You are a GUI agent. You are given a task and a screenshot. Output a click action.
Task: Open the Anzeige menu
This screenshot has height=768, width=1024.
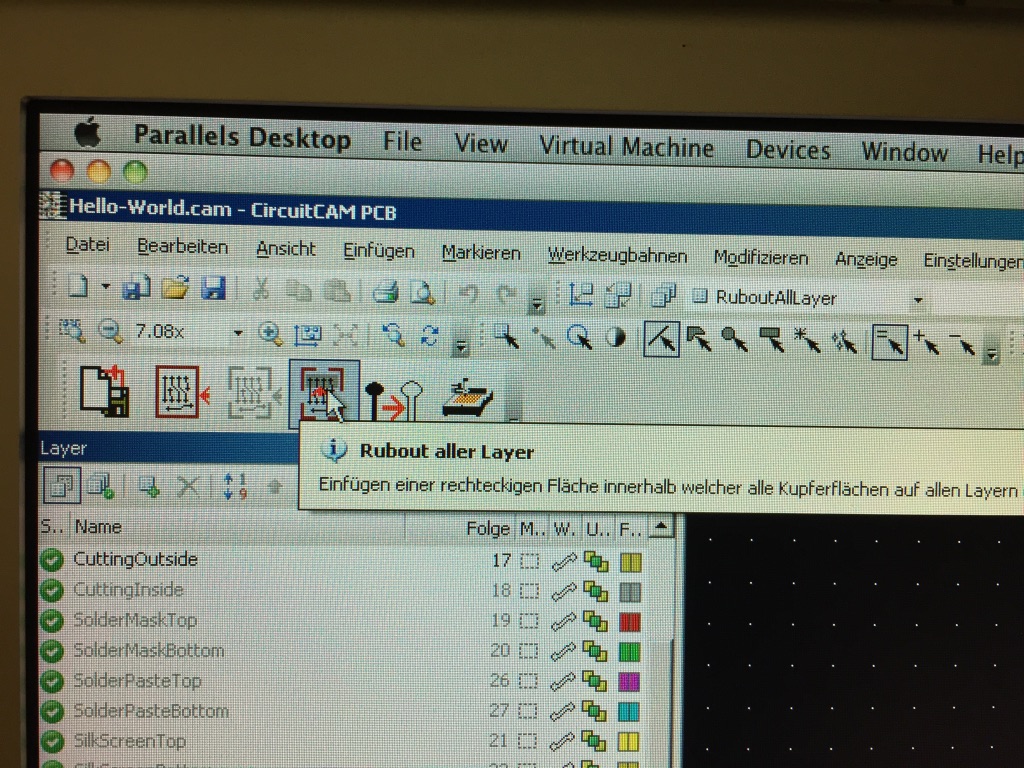click(x=866, y=260)
